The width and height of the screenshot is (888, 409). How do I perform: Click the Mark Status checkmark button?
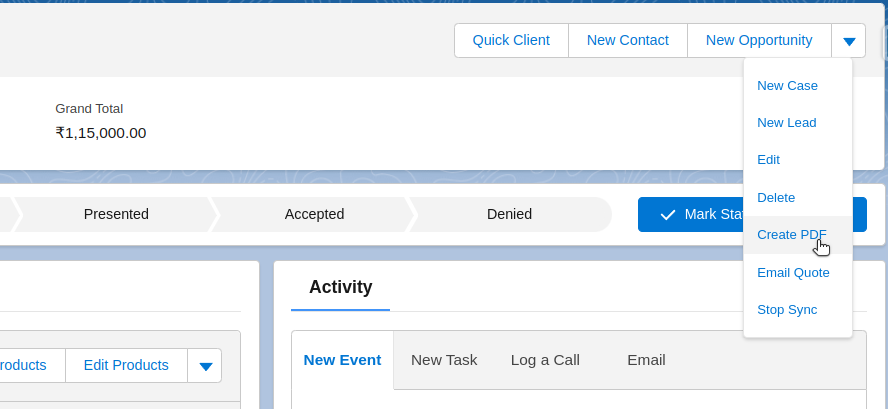pos(692,214)
